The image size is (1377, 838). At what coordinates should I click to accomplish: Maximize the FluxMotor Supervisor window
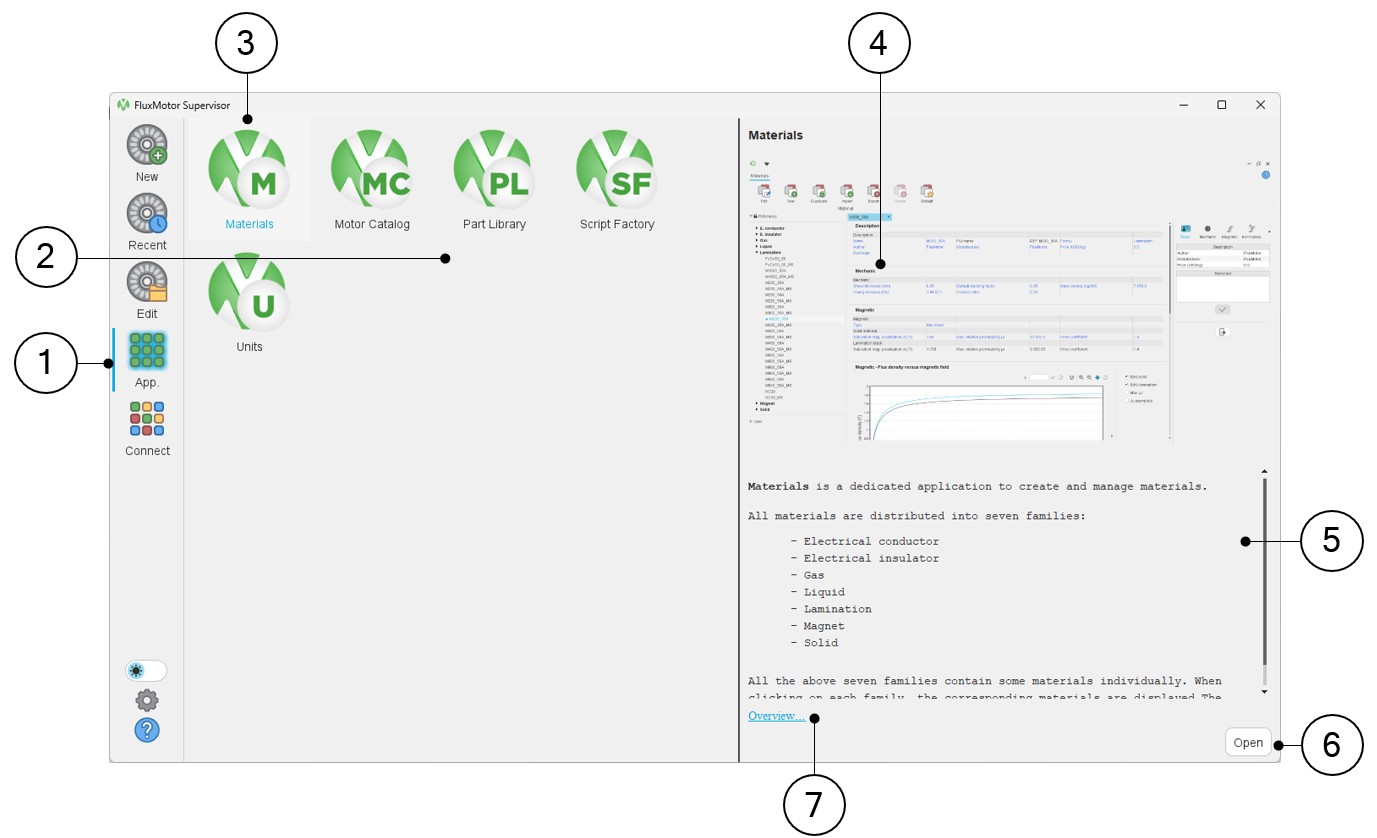click(x=1221, y=105)
